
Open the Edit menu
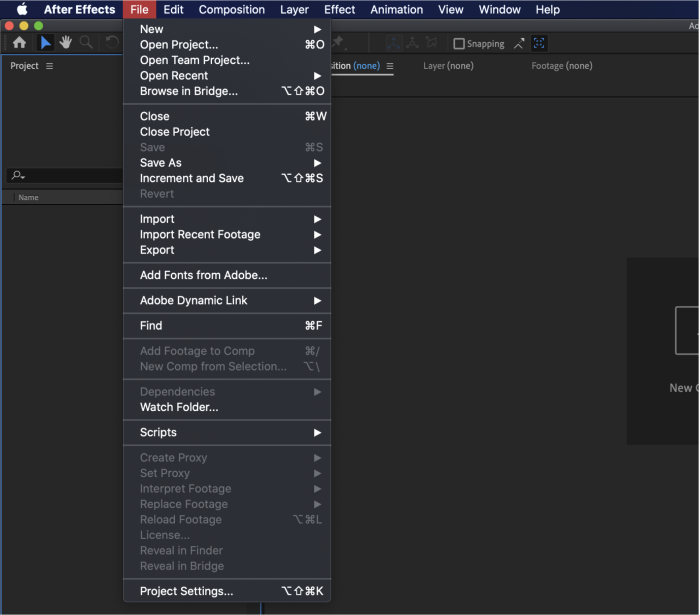pos(173,9)
